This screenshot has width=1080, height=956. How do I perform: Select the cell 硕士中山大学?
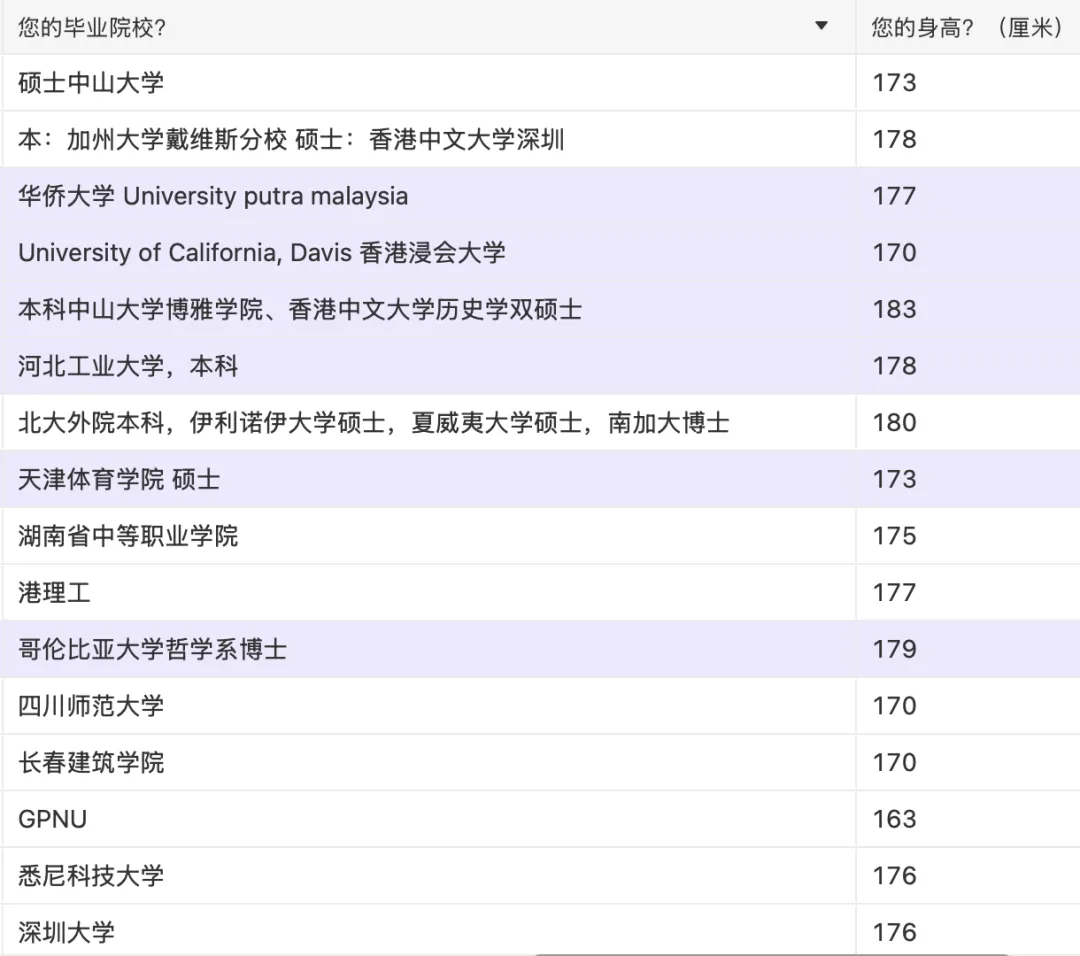(x=428, y=83)
